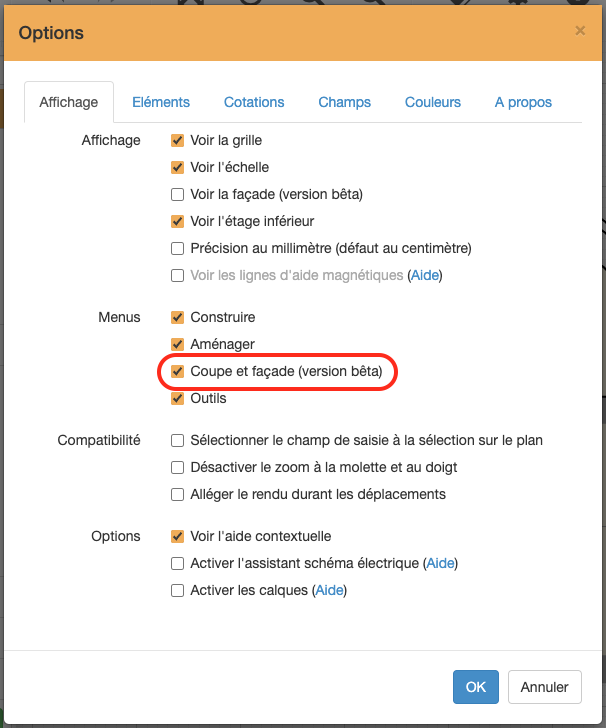Toggle Voir l'étage inférieur checkbox
Screen dimensions: 606x728
click(178, 222)
